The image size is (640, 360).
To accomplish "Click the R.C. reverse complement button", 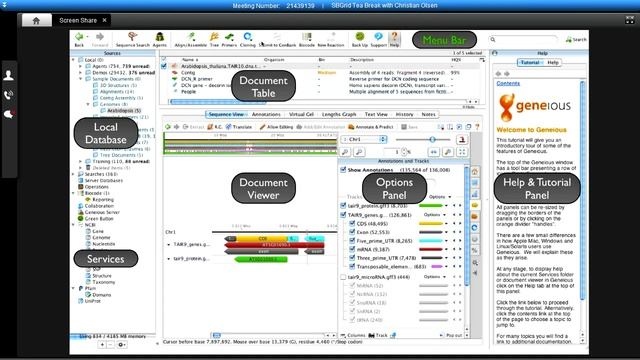I will coord(215,127).
